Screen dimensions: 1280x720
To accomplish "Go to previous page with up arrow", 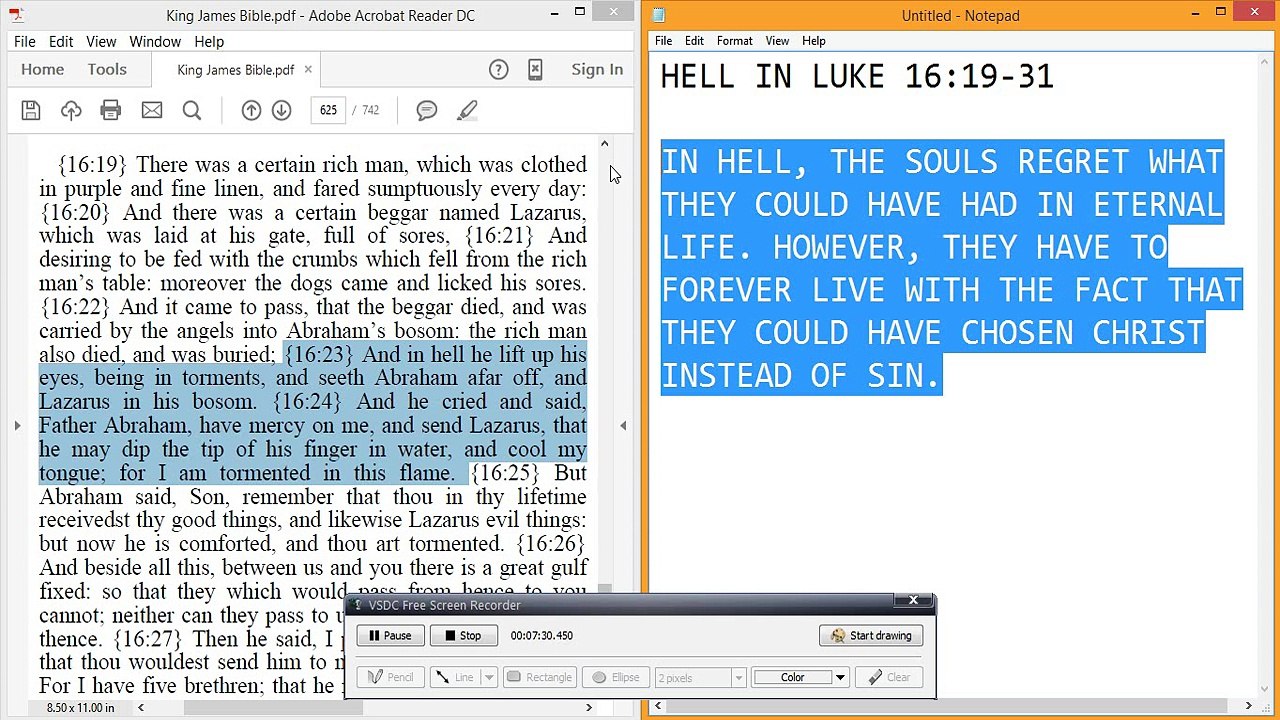I will tap(251, 111).
